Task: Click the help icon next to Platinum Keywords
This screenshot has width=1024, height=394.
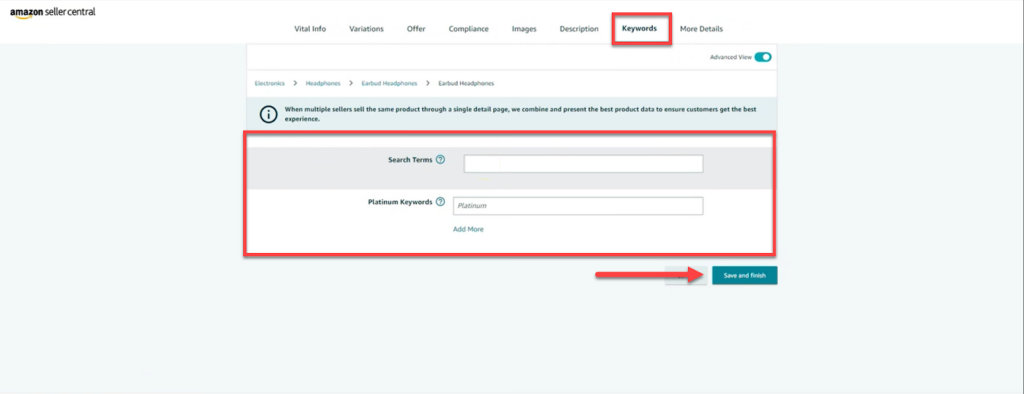Action: tap(440, 202)
